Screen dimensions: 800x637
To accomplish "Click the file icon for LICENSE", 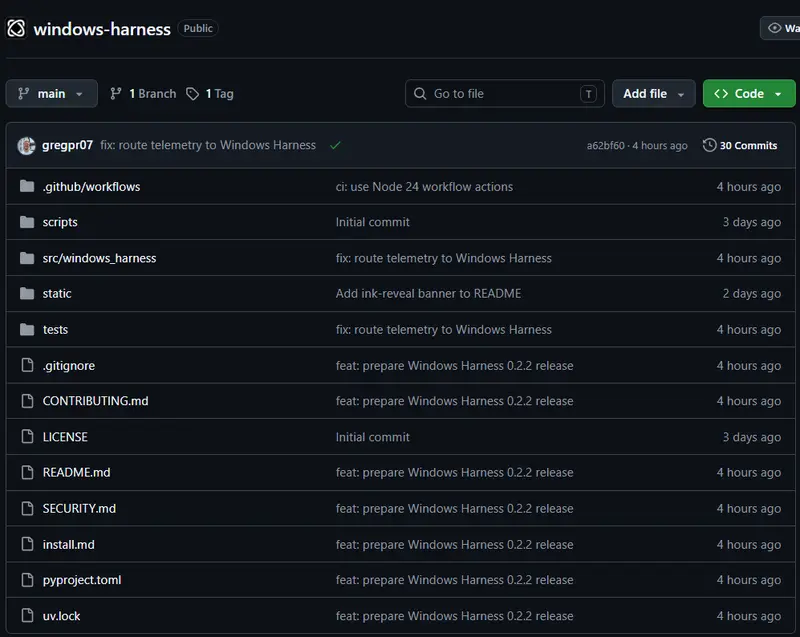I will [27, 437].
